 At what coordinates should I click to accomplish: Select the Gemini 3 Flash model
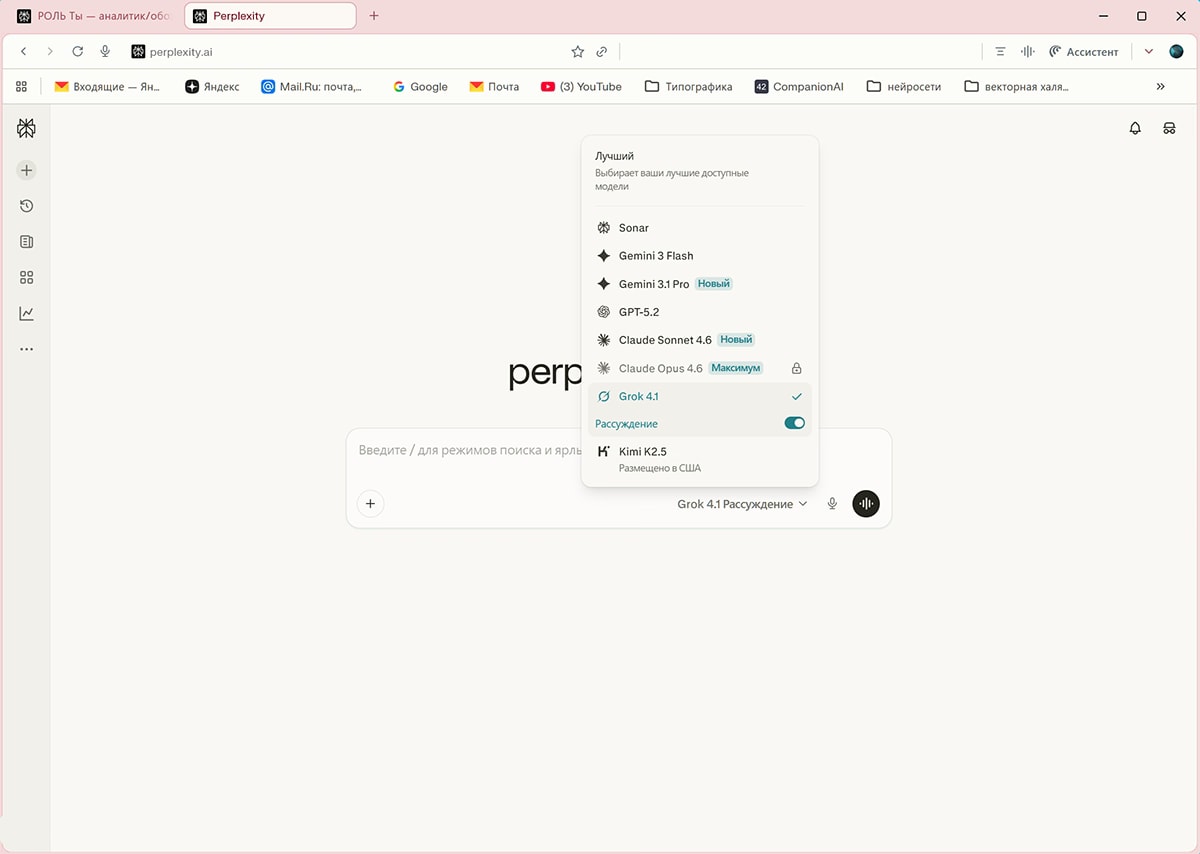pyautogui.click(x=700, y=256)
